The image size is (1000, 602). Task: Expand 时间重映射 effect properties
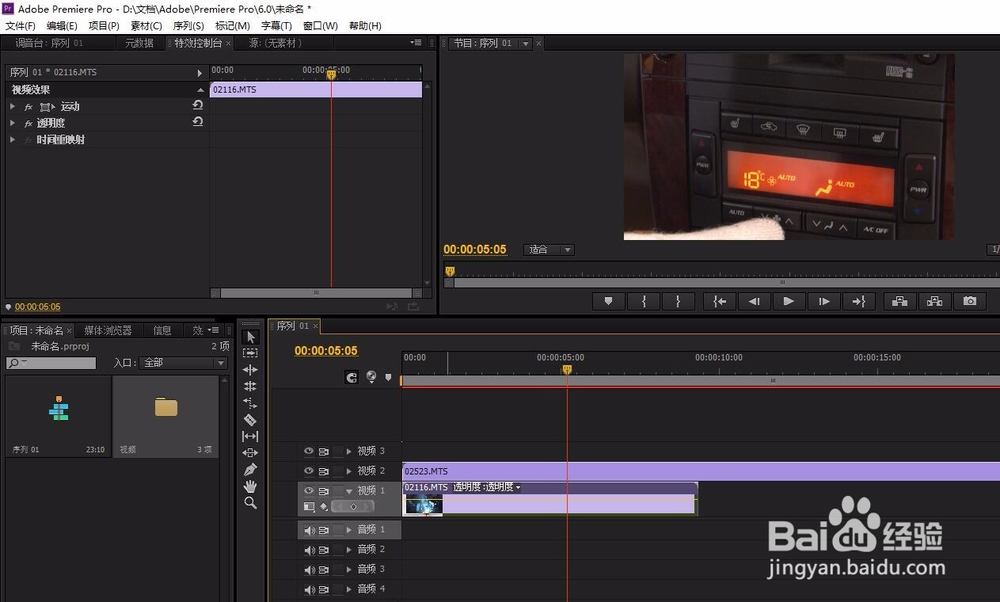click(x=13, y=139)
